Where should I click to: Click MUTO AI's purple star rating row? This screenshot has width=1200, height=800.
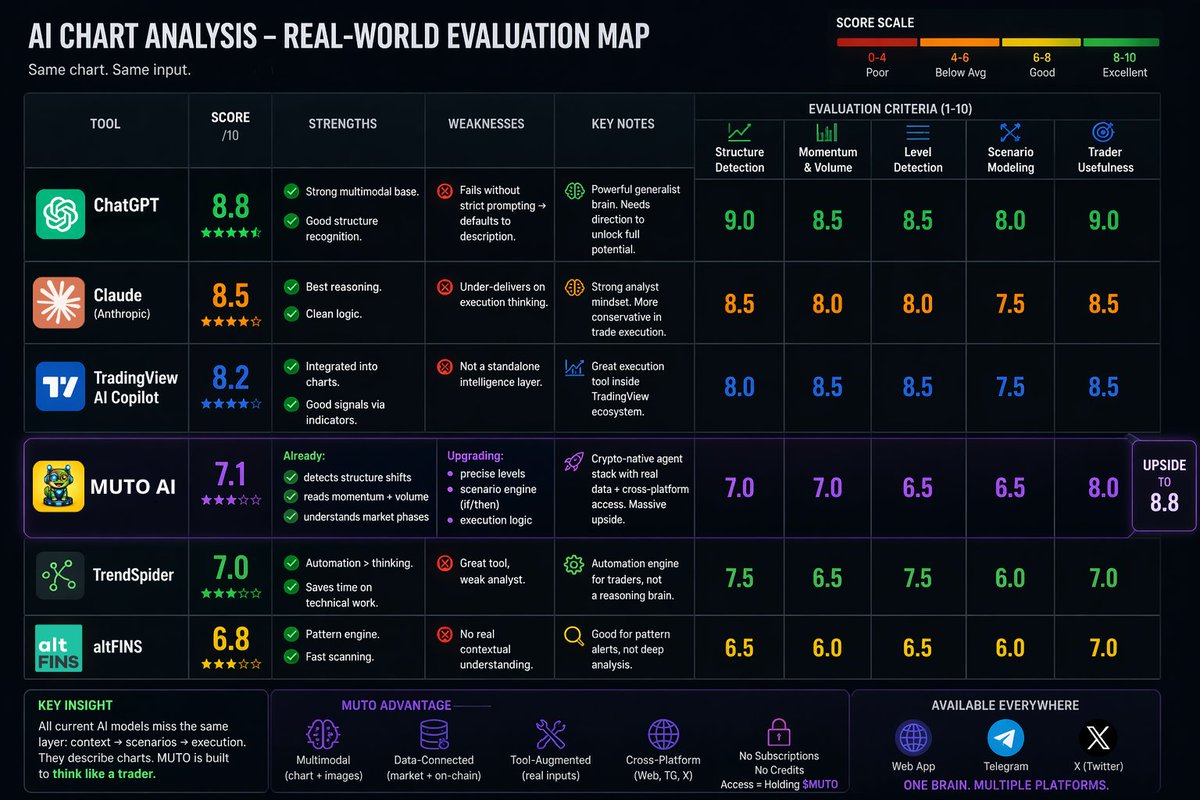pyautogui.click(x=230, y=499)
